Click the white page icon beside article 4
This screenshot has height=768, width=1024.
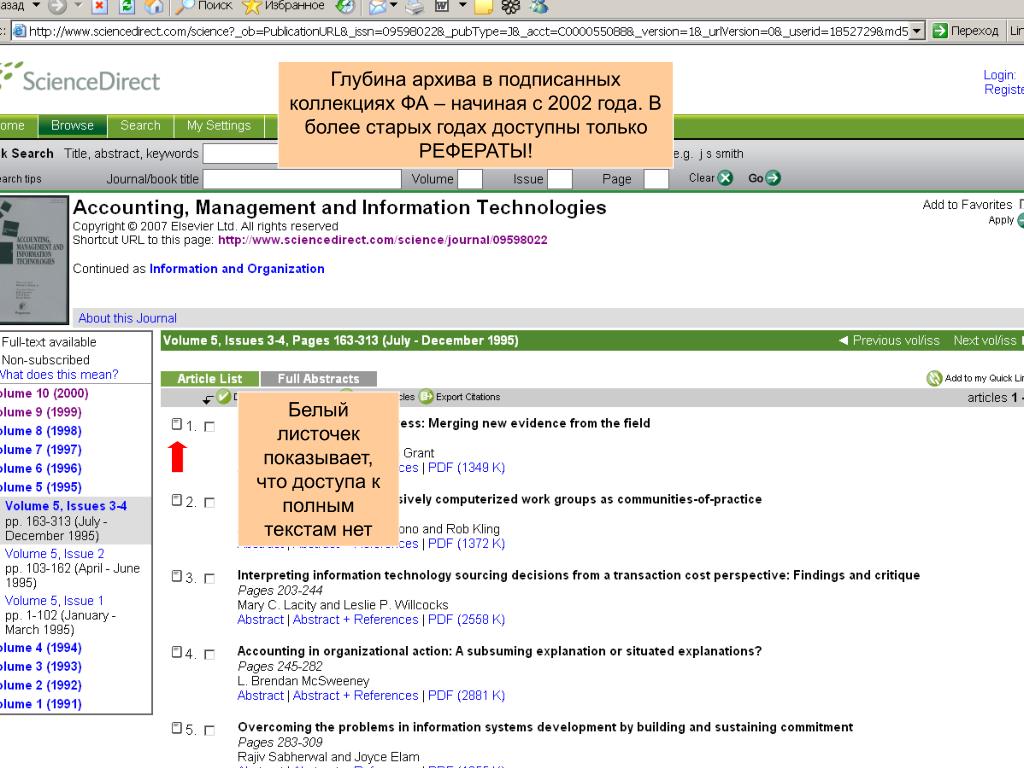click(x=176, y=652)
